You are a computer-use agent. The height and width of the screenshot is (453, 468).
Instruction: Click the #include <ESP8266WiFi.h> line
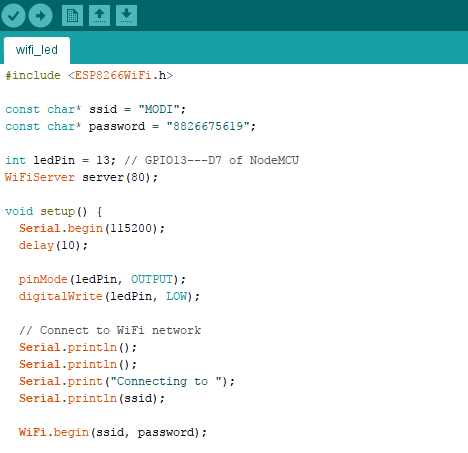tap(89, 75)
